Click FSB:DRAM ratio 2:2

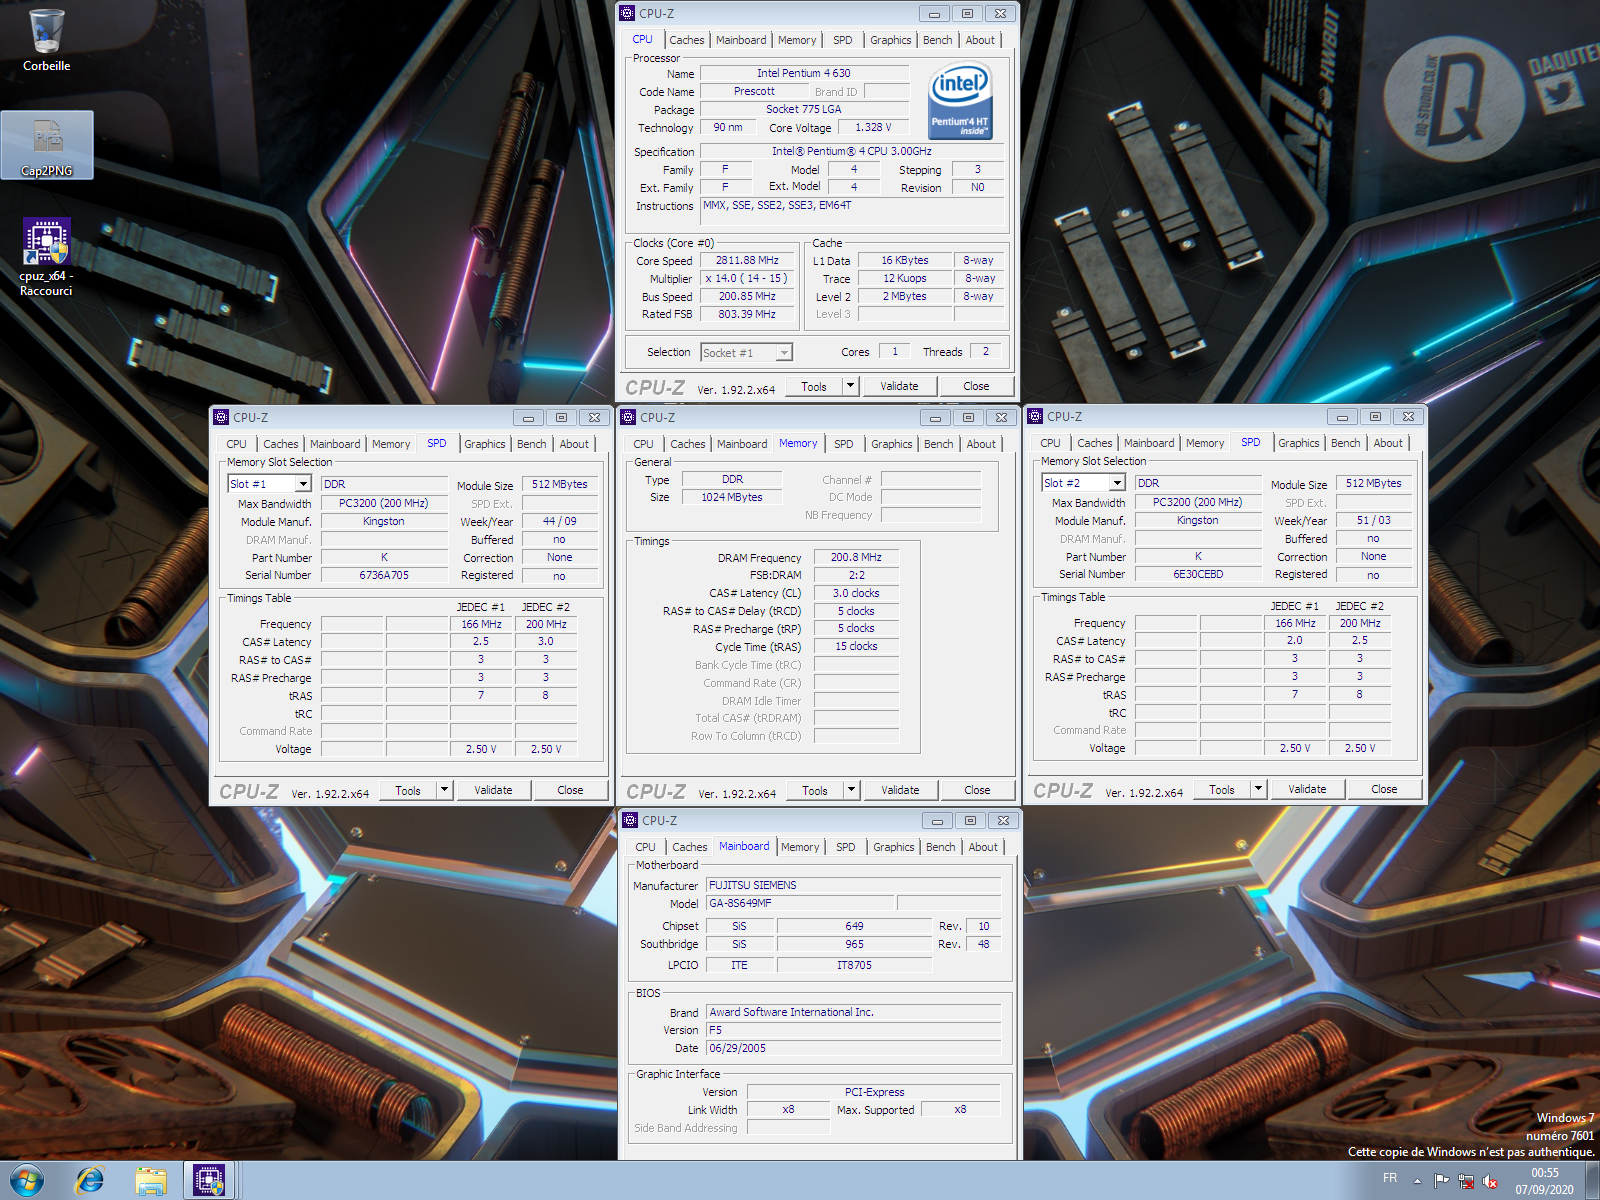[x=856, y=575]
